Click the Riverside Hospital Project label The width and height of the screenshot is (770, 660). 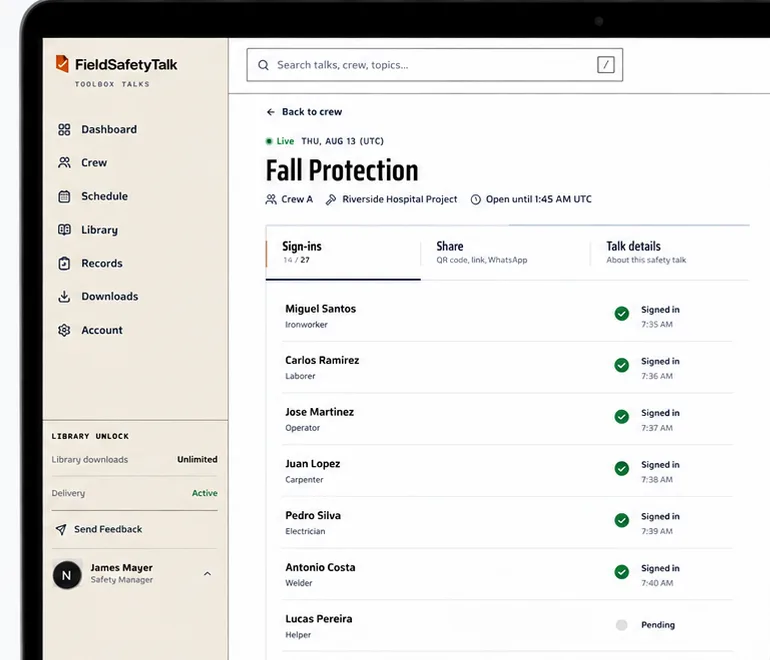tap(400, 199)
